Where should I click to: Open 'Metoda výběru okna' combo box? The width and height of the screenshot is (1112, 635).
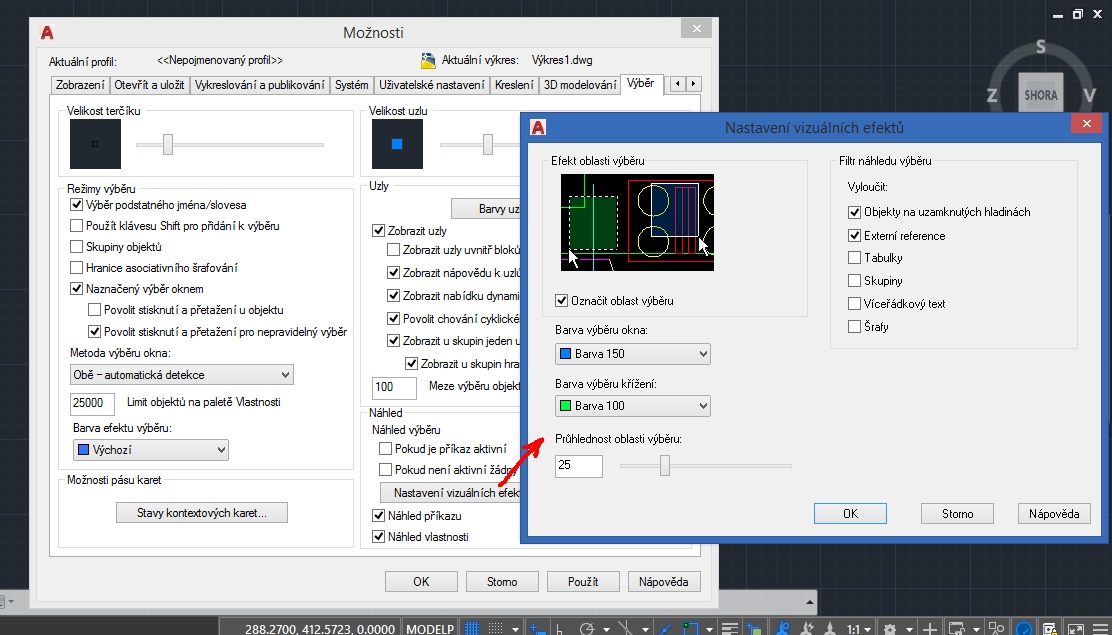[181, 375]
